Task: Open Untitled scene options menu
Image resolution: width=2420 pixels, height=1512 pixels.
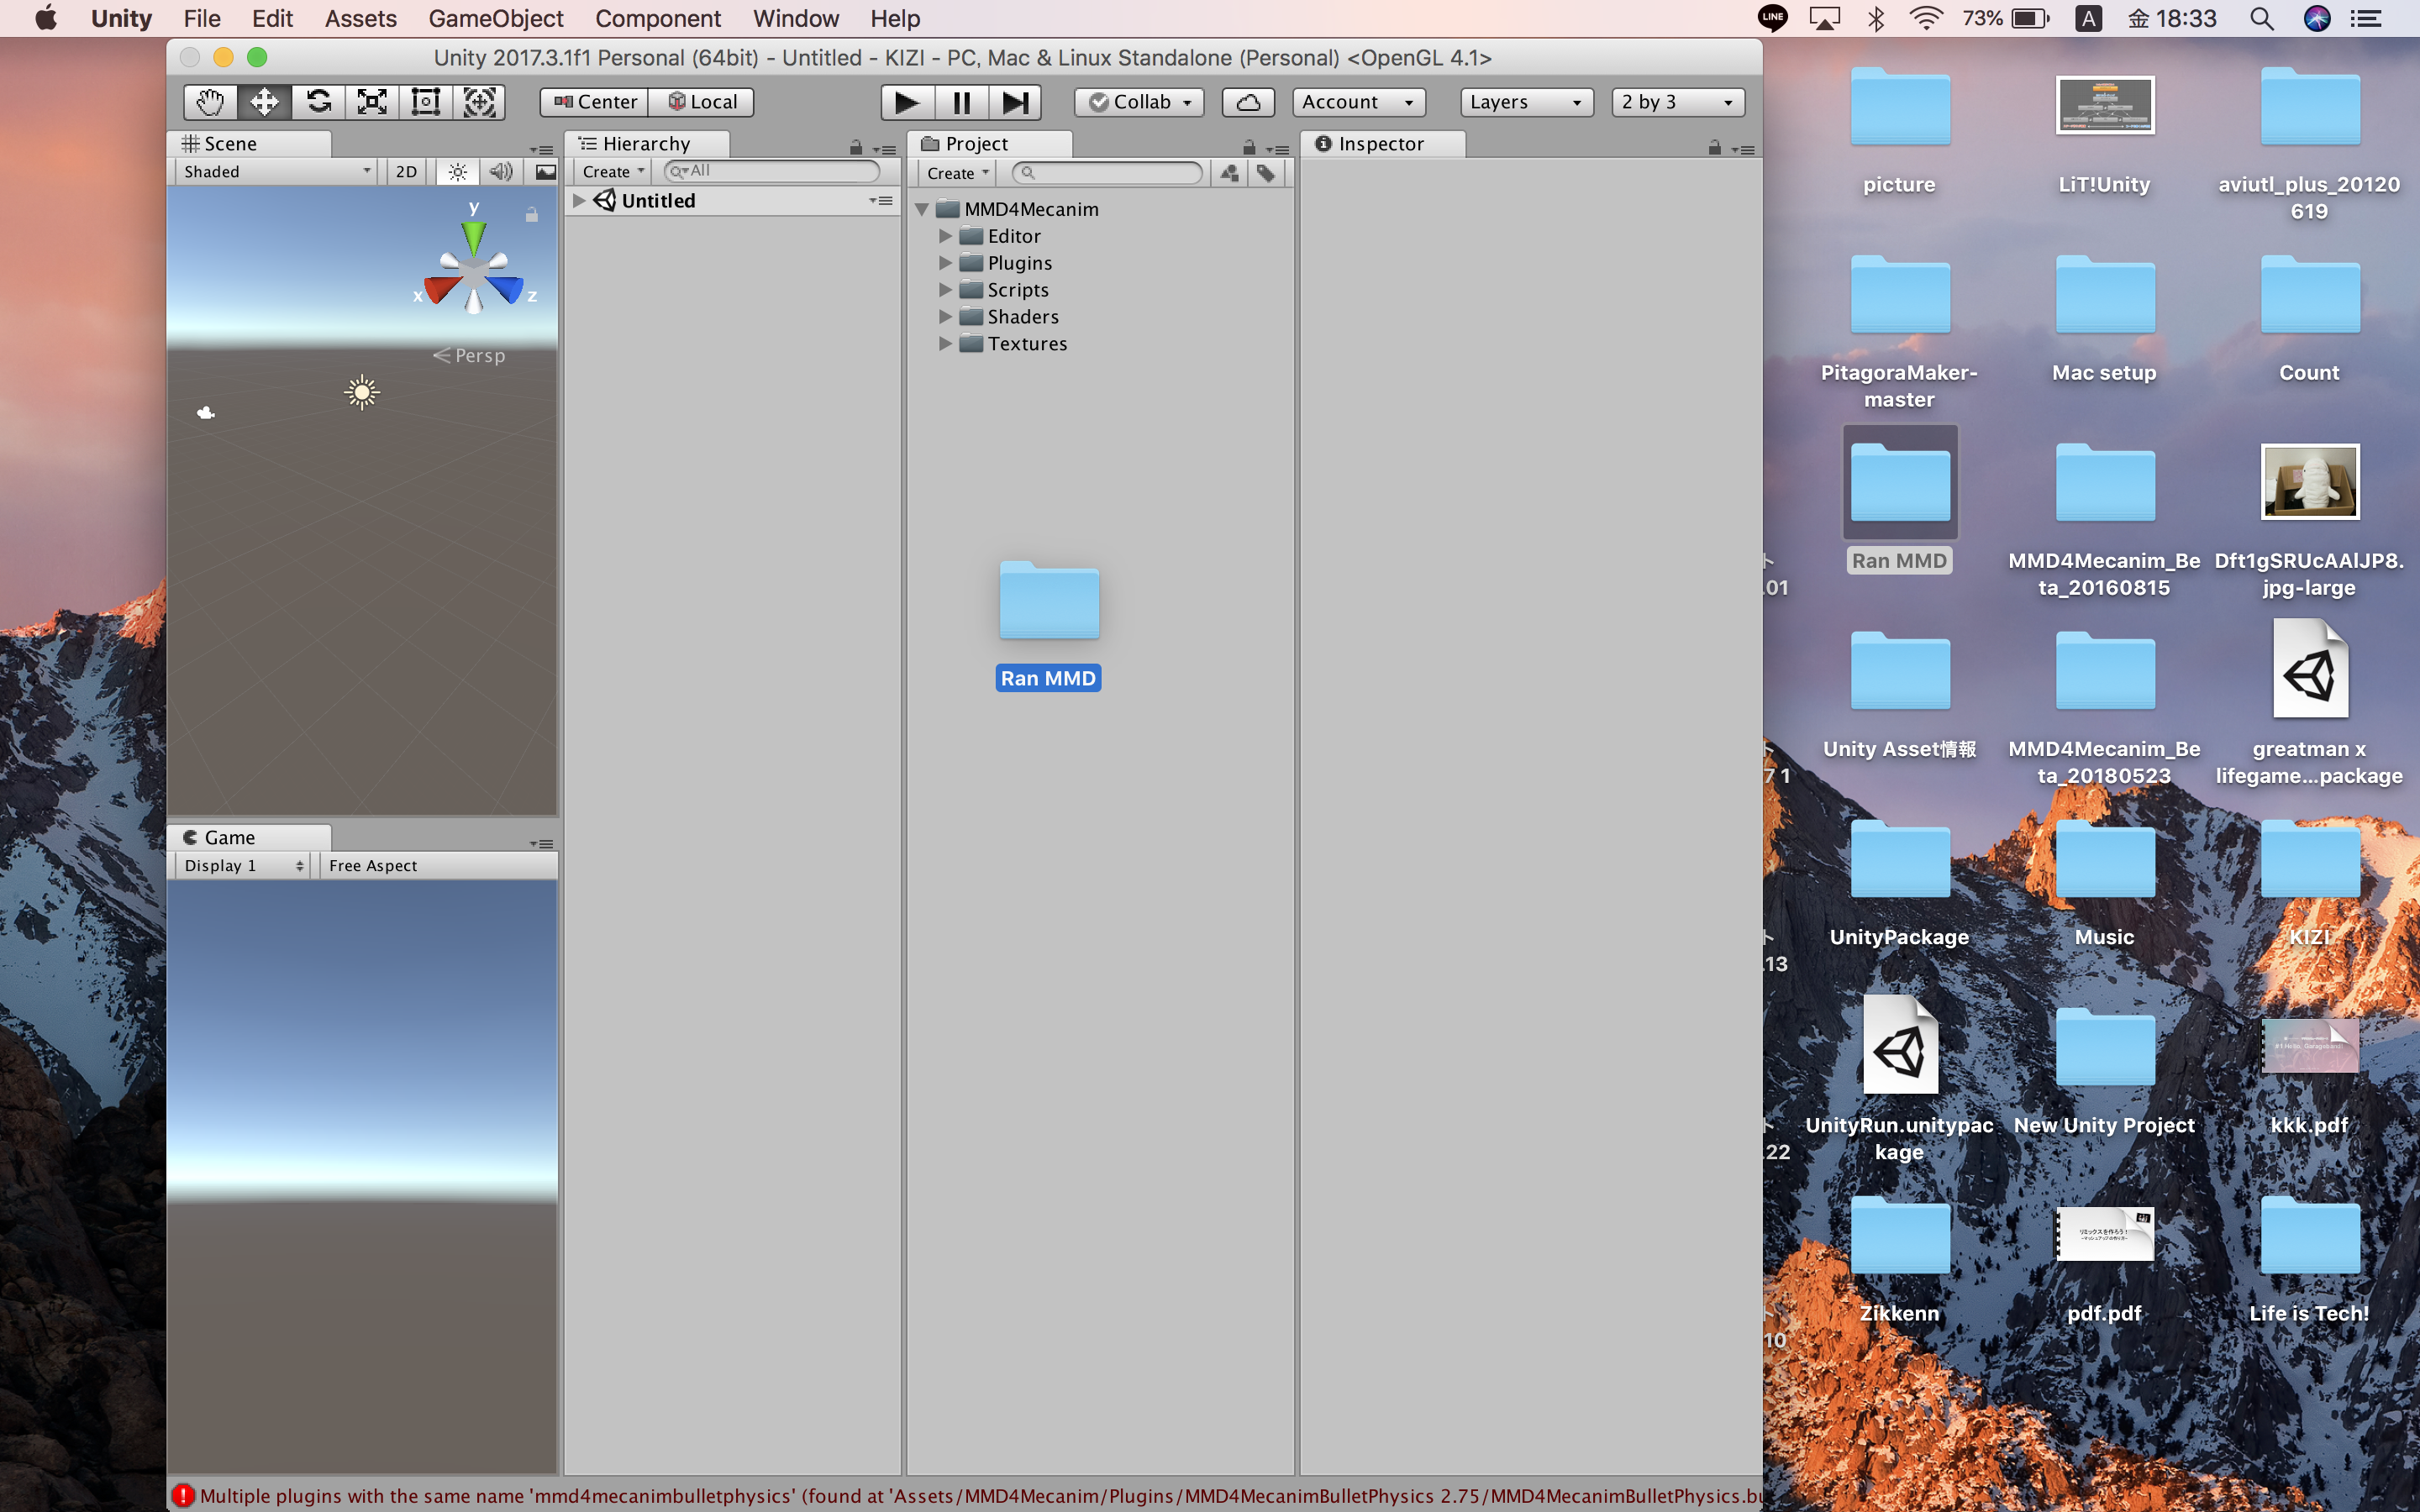Action: point(881,201)
